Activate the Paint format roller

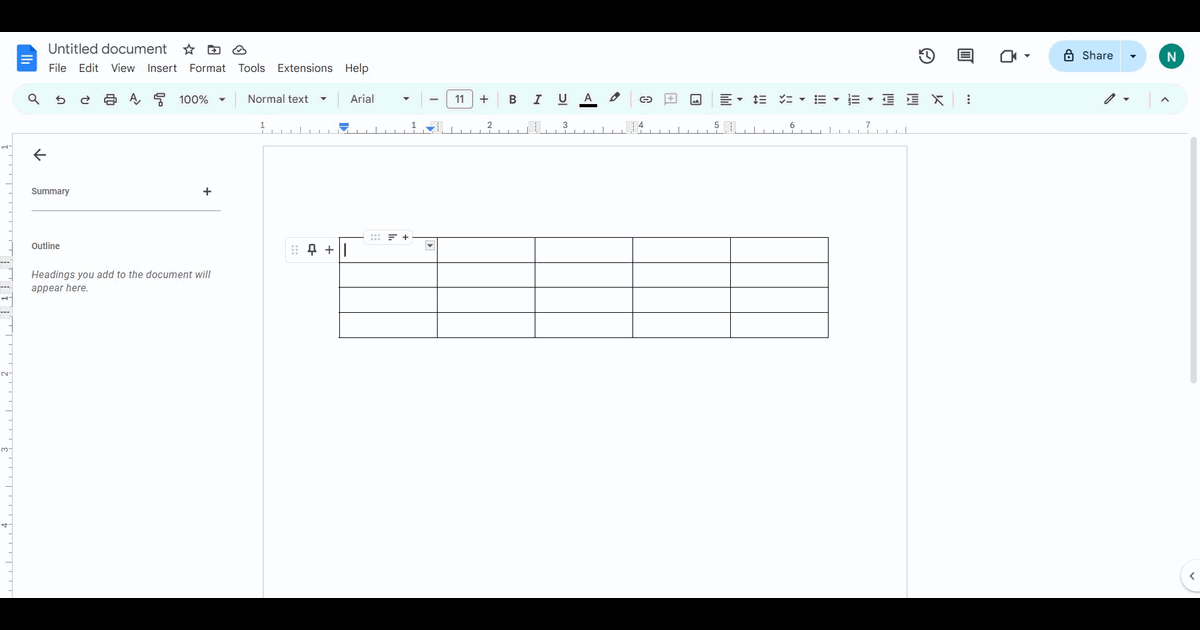pyautogui.click(x=160, y=99)
